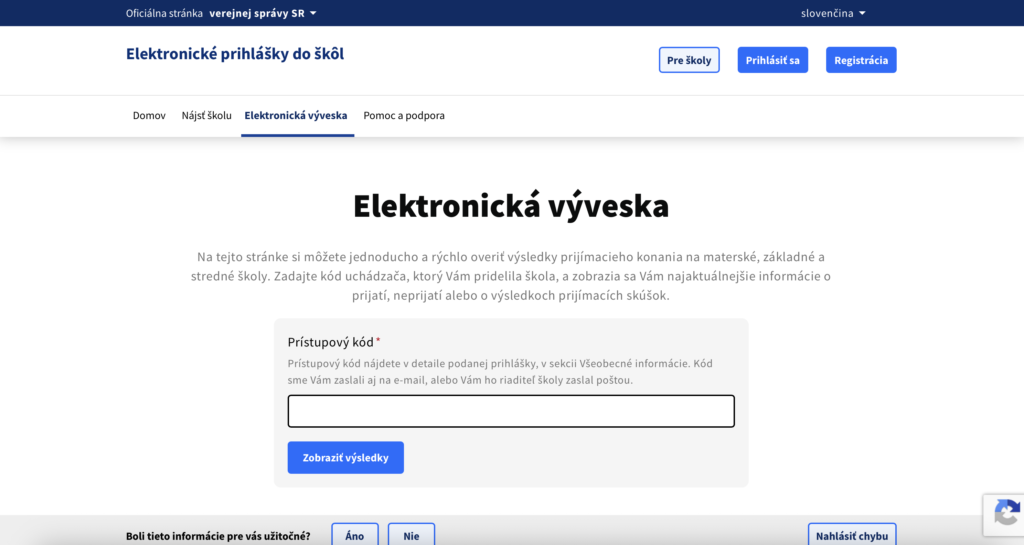Click the Elektronická výveska main heading

(x=511, y=206)
